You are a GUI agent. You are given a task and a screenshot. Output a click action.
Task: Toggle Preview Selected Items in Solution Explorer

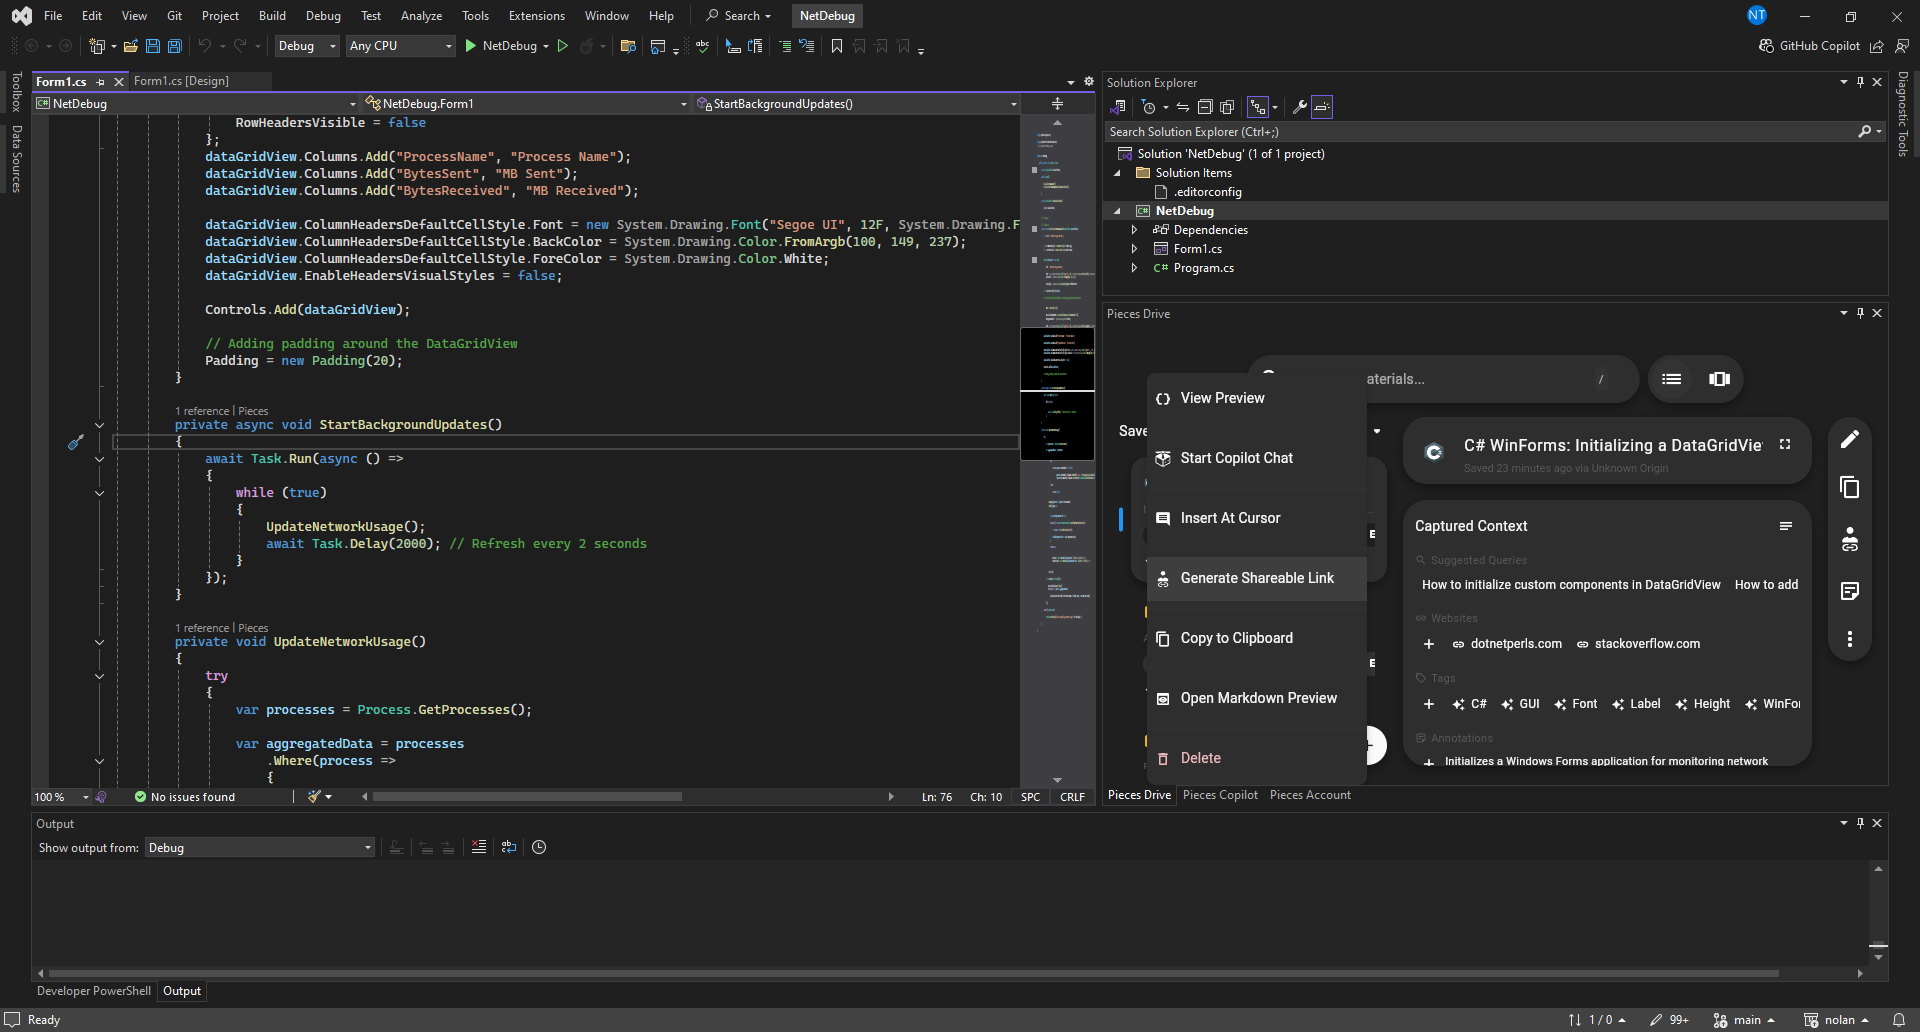pos(1322,107)
